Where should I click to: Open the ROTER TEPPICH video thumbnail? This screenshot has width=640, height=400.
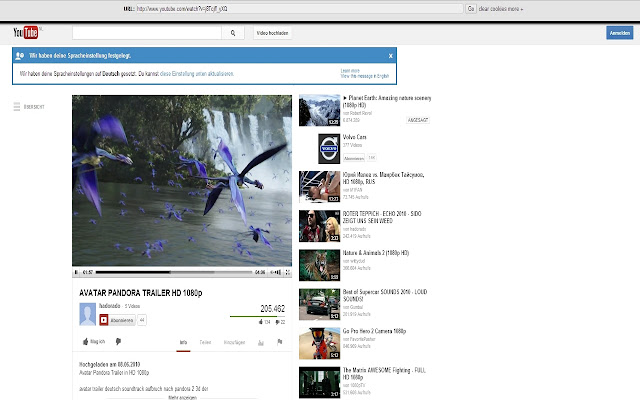[x=319, y=226]
